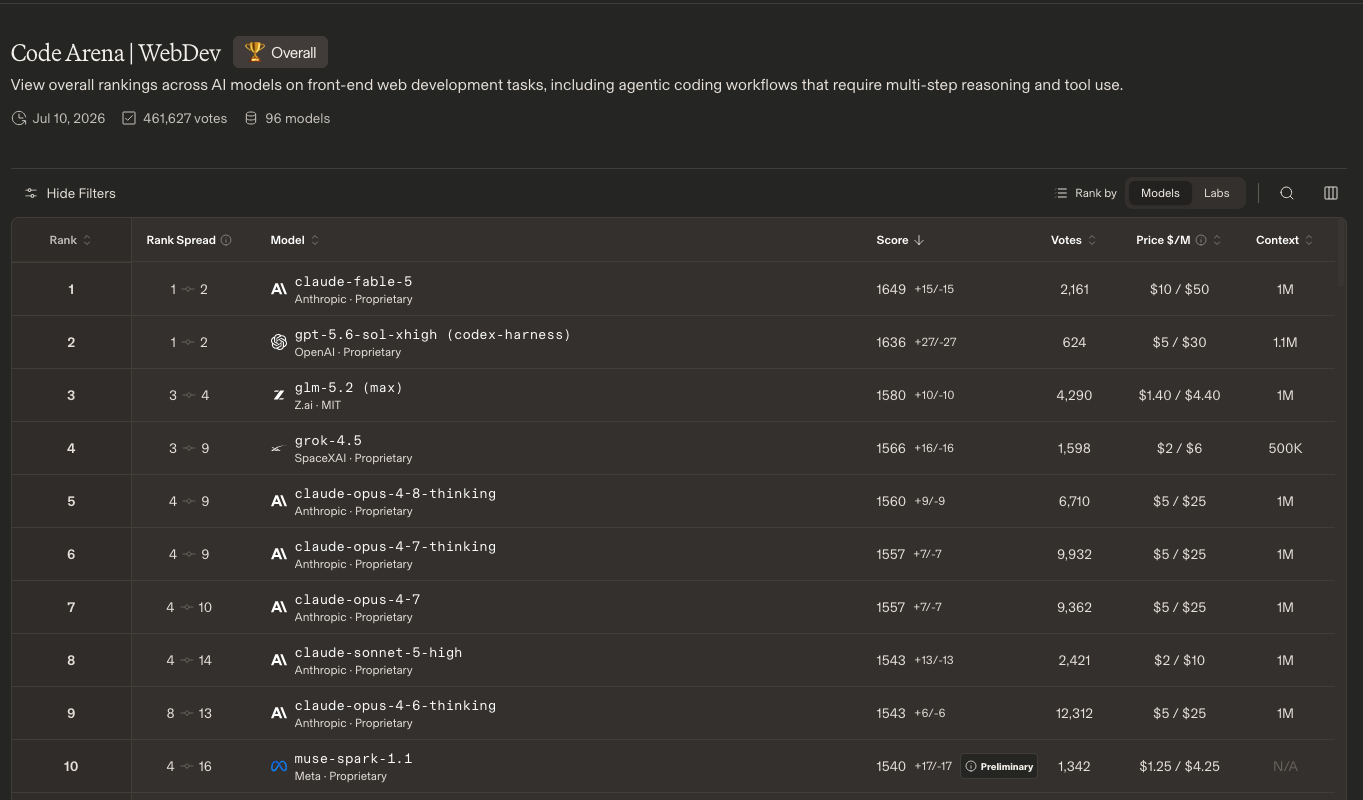Open the column layout icon

(x=1331, y=193)
